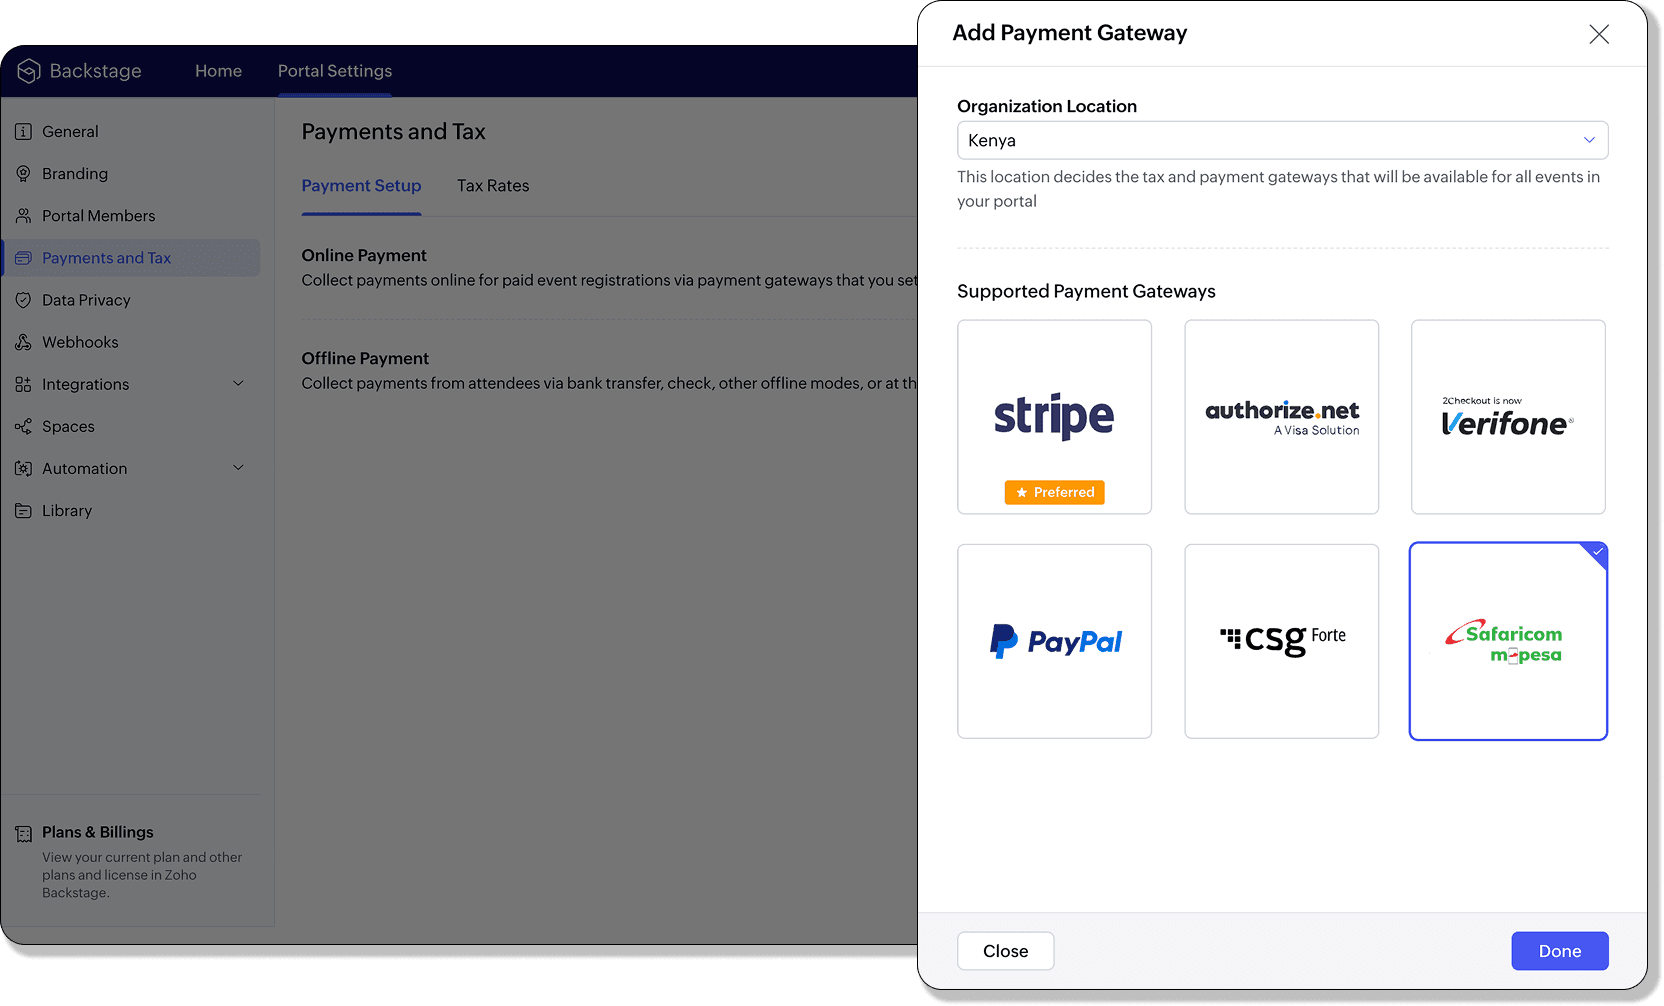This screenshot has height=1006, width=1664.
Task: Click the Online Payment section heading
Action: [364, 256]
